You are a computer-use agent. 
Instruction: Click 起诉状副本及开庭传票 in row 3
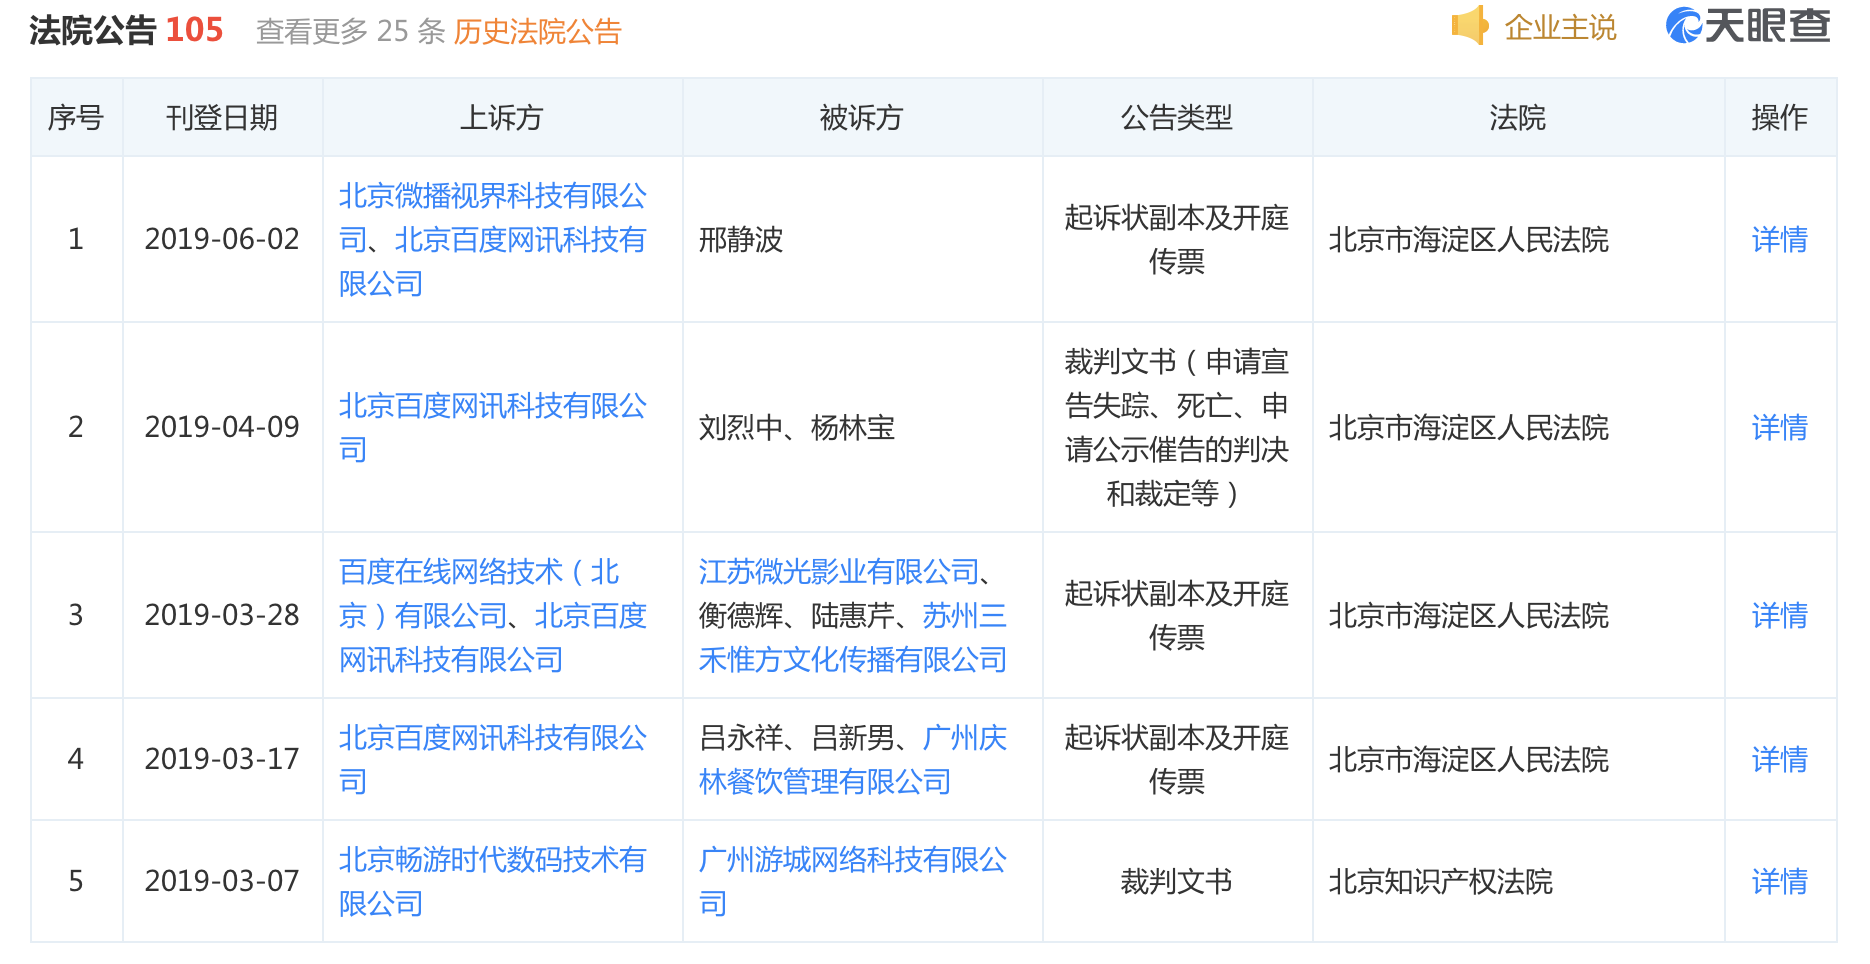tap(1177, 616)
